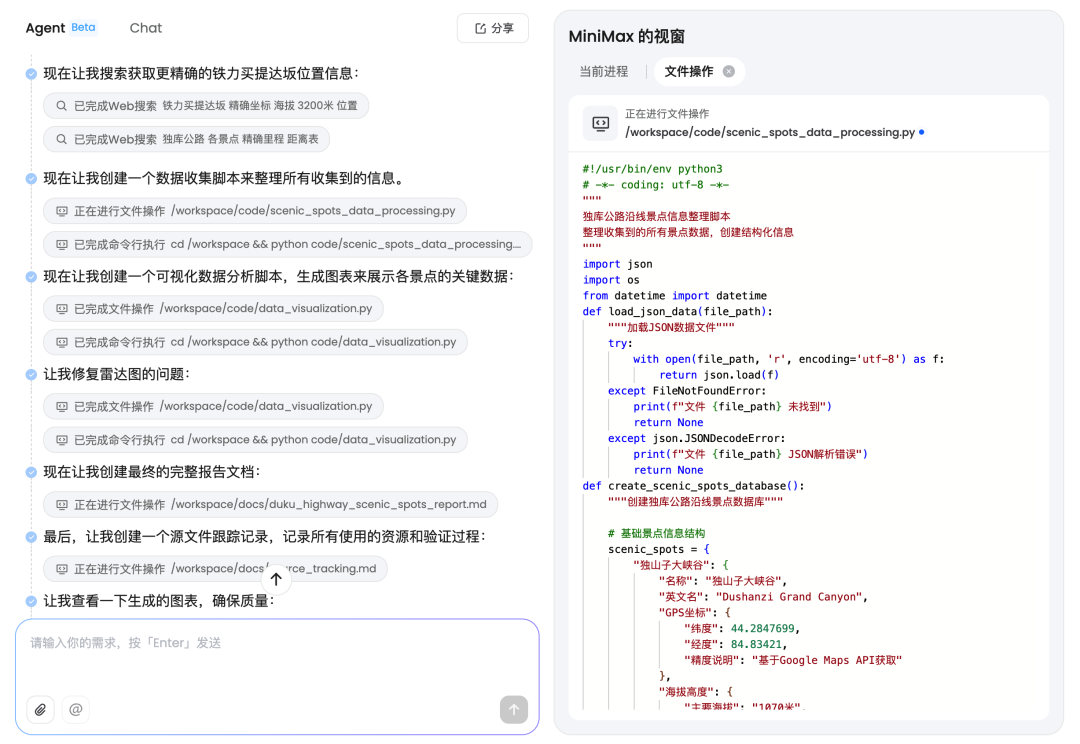Click the paperclip attachment icon
The image size is (1080, 744).
[40, 709]
